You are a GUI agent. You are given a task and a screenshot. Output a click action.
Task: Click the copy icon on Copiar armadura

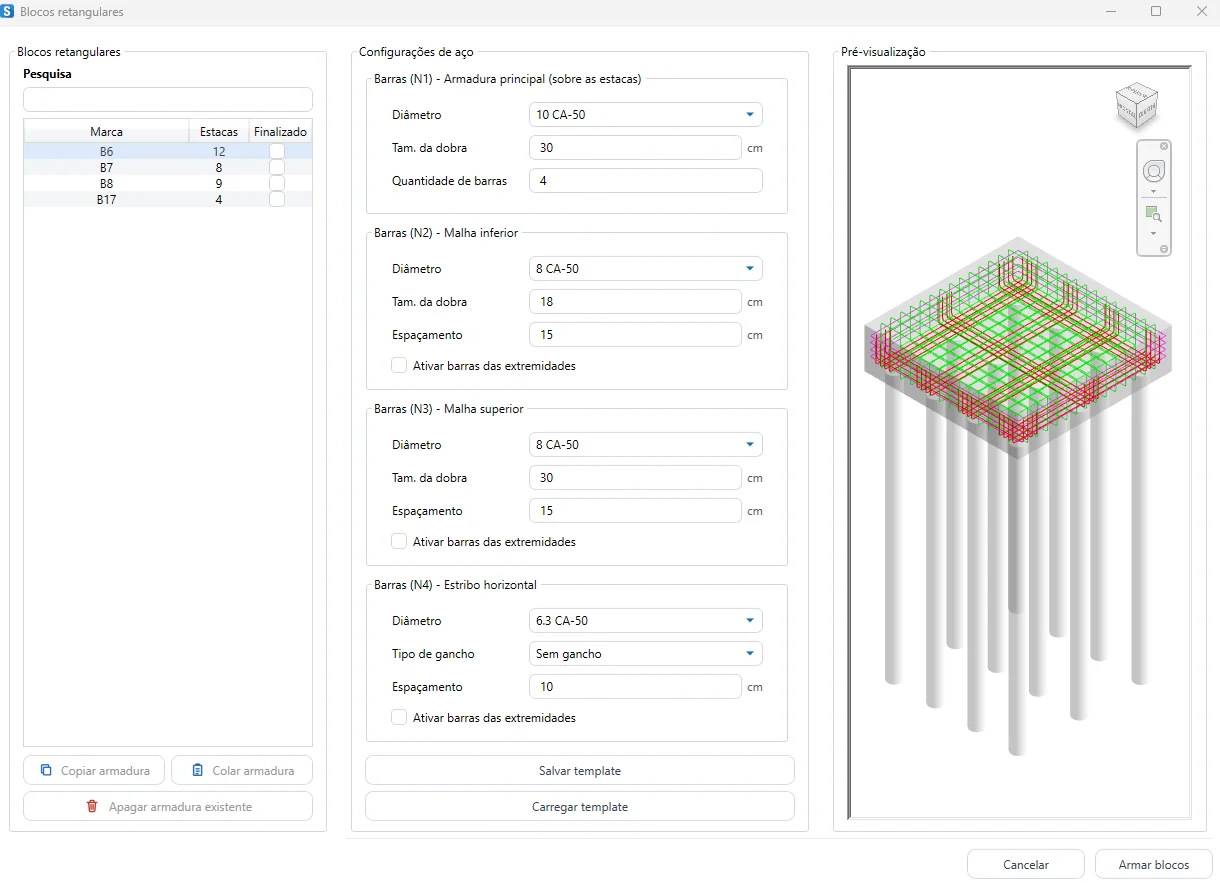click(x=46, y=770)
